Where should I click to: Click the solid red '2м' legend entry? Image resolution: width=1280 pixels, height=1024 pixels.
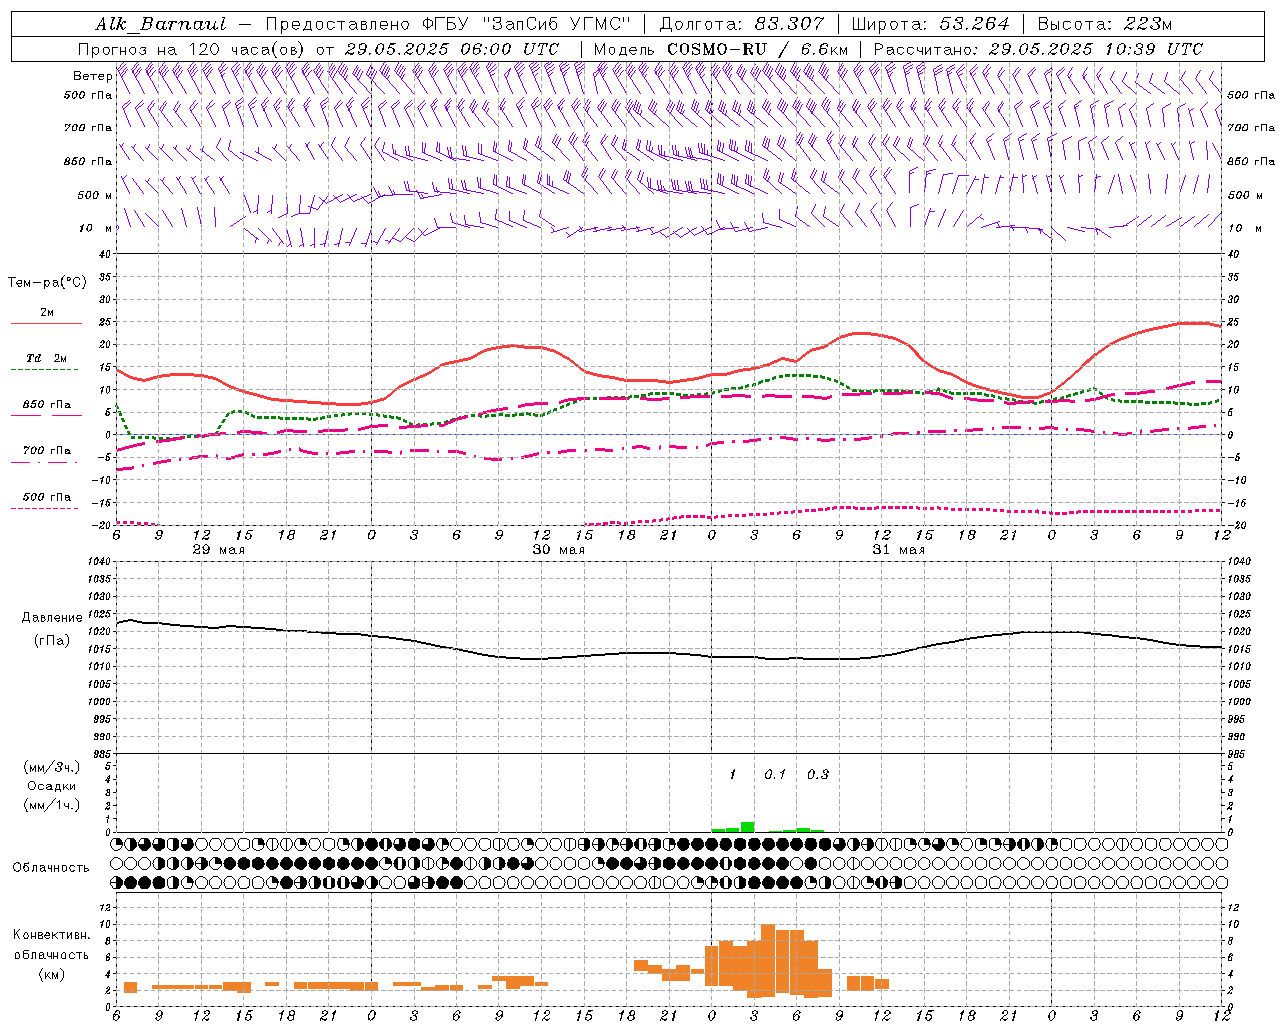(46, 315)
